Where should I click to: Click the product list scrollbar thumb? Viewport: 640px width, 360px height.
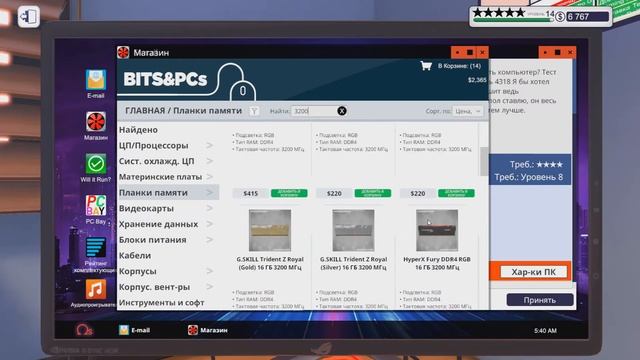[x=484, y=161]
